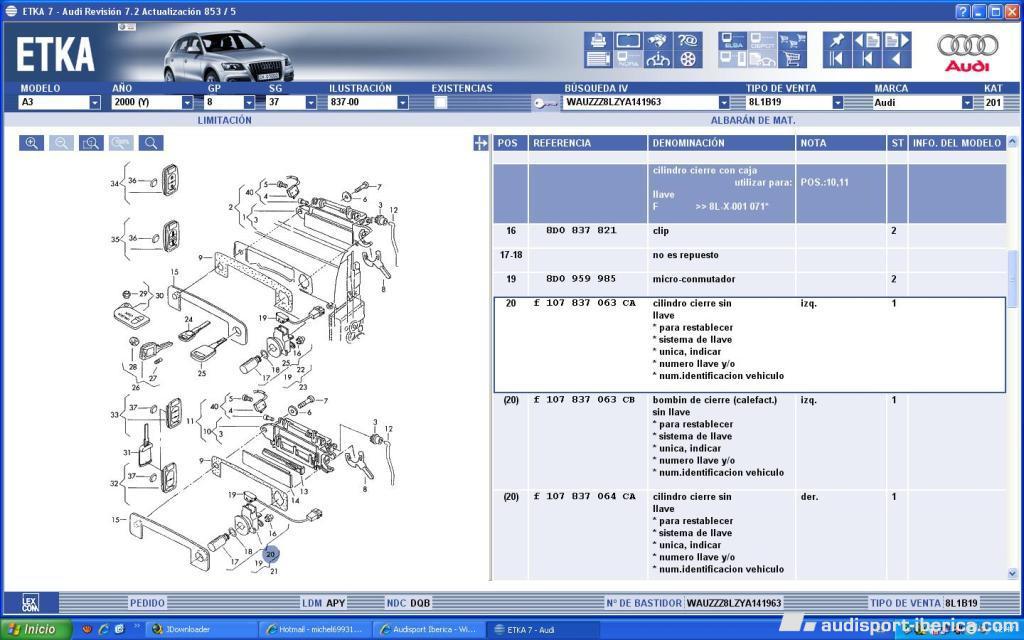Expand the Tipo de venta dropdown 8L1B19
1024x640 pixels.
[x=837, y=103]
